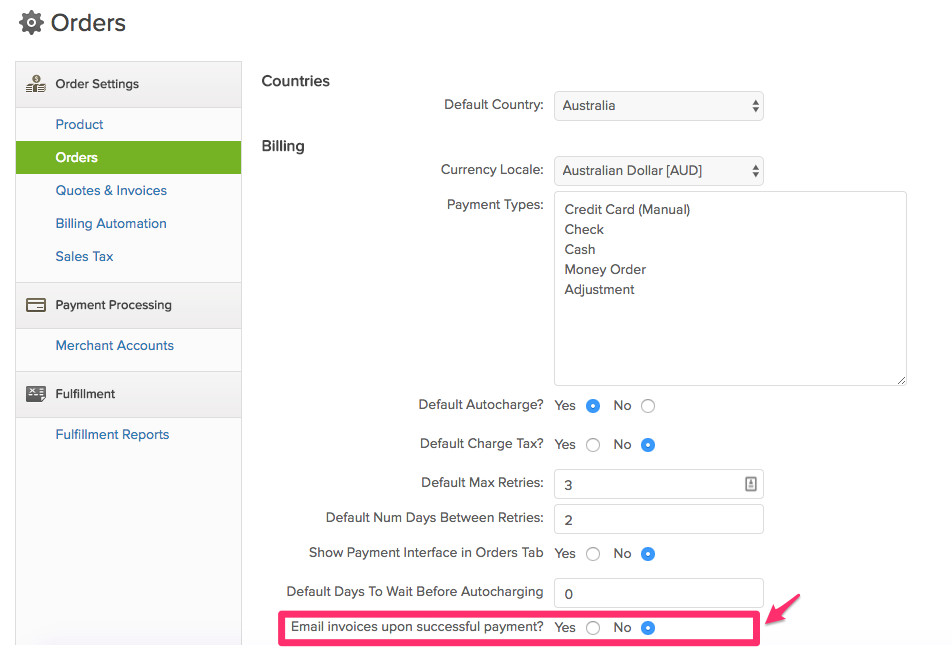Open Billing Automation settings
952x647 pixels.
tap(111, 223)
